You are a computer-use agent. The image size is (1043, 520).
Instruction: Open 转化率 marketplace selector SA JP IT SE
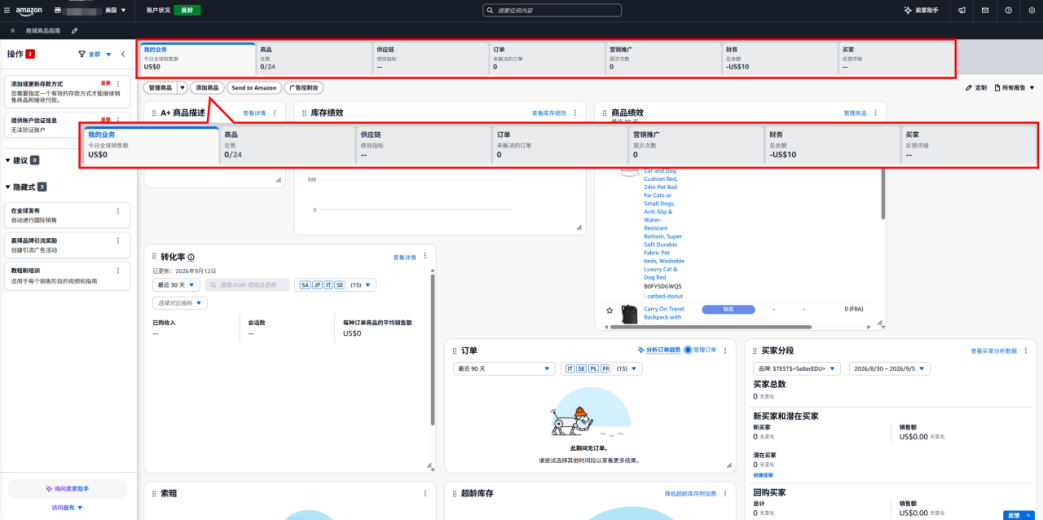pos(336,285)
